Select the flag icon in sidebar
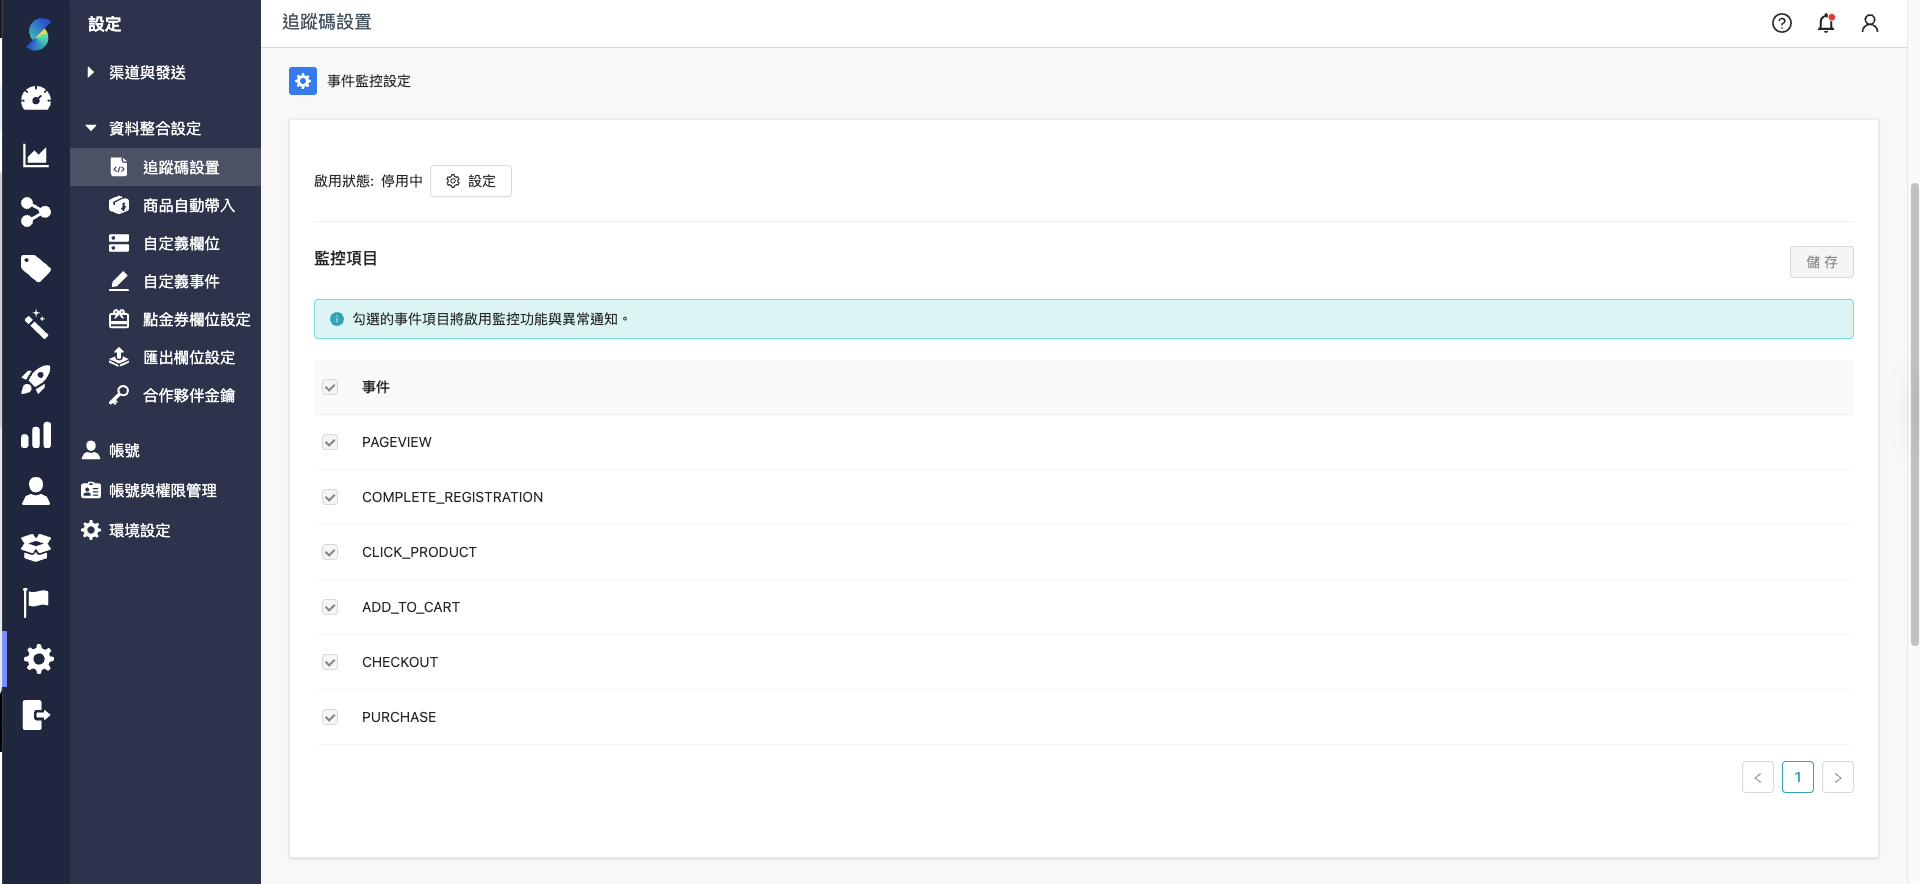1920x884 pixels. coord(36,602)
